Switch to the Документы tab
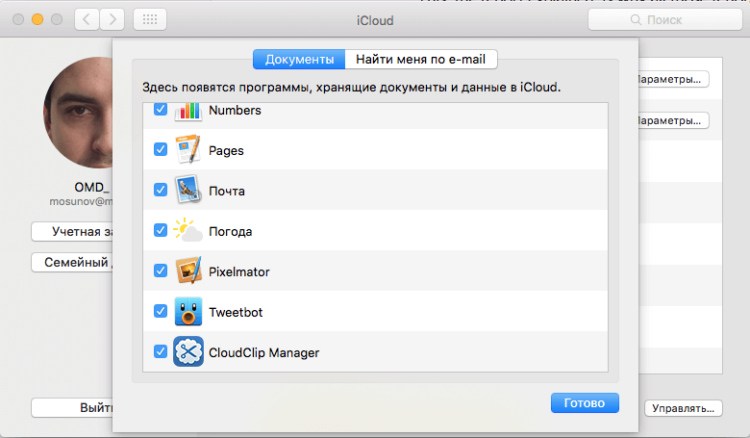 299,59
